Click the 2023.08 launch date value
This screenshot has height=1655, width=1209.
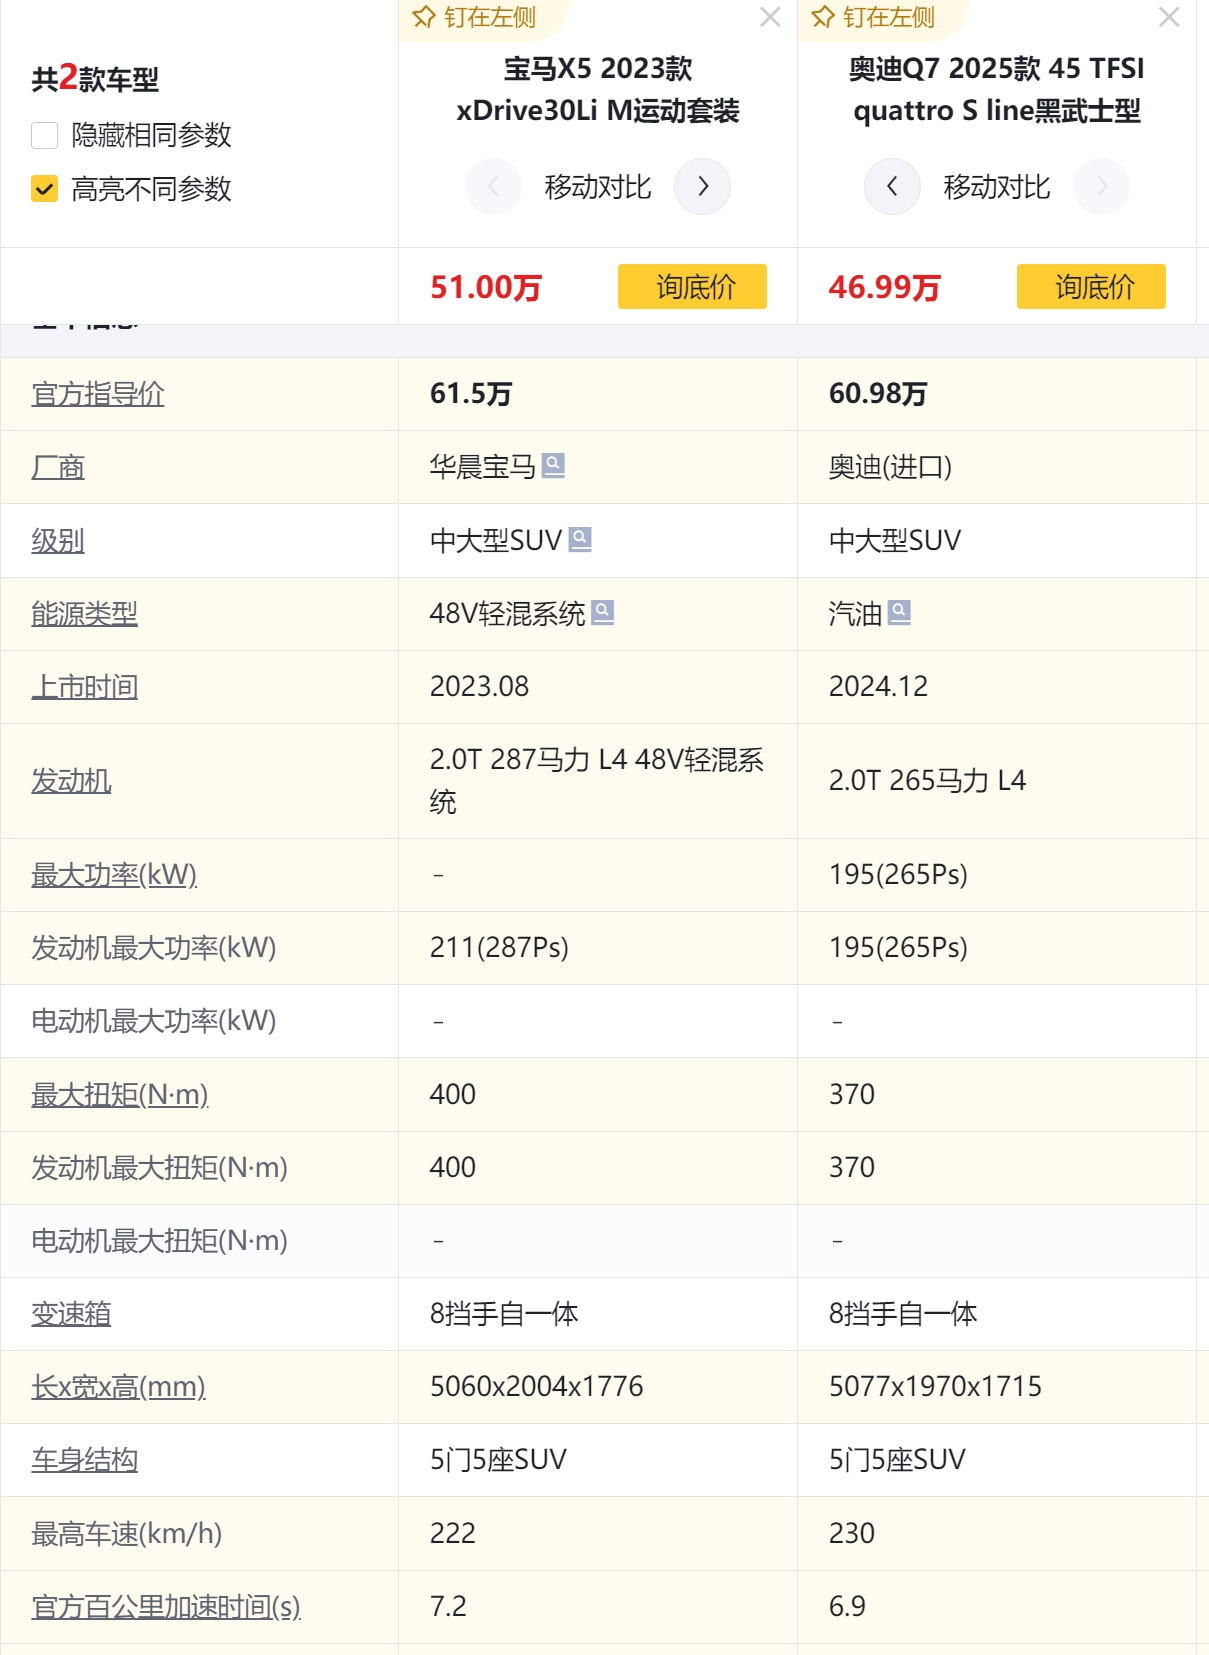[479, 687]
